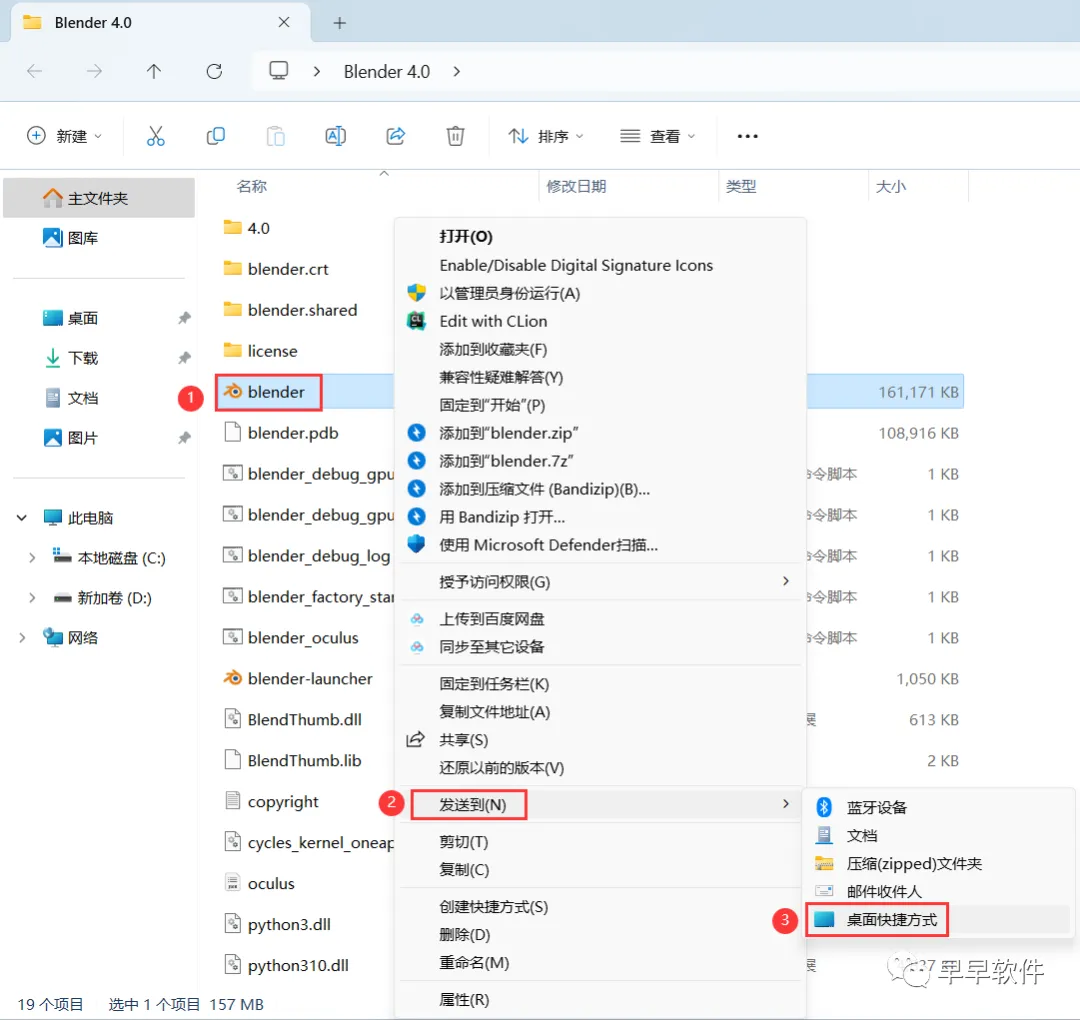Collapse the 此电脑 tree node
The height and width of the screenshot is (1020, 1080).
point(22,517)
